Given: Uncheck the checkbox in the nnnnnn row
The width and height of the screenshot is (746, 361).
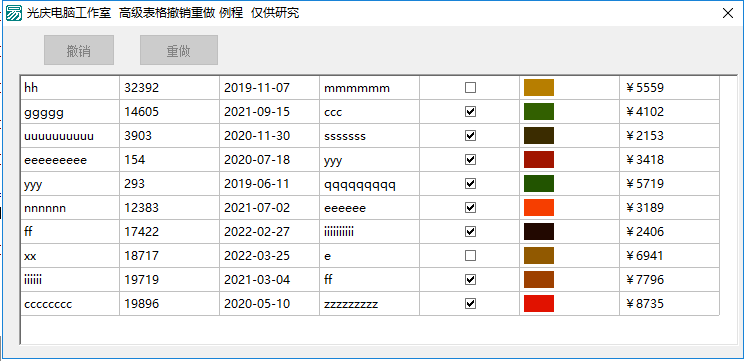Looking at the screenshot, I should [470, 208].
